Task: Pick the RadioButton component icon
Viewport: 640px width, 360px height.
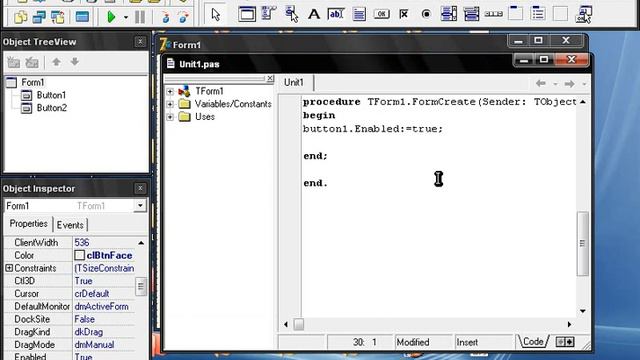Action: coord(426,14)
